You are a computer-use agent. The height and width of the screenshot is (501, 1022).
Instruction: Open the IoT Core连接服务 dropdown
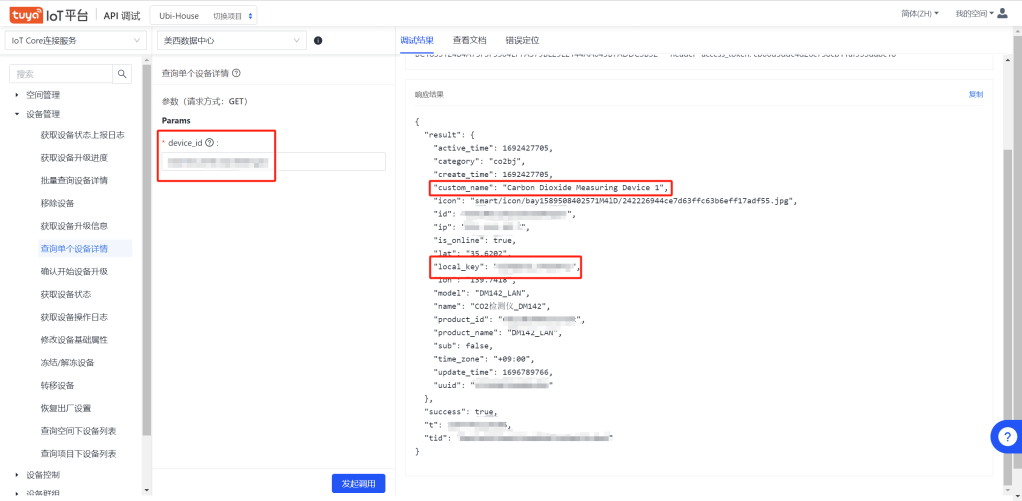coord(75,41)
